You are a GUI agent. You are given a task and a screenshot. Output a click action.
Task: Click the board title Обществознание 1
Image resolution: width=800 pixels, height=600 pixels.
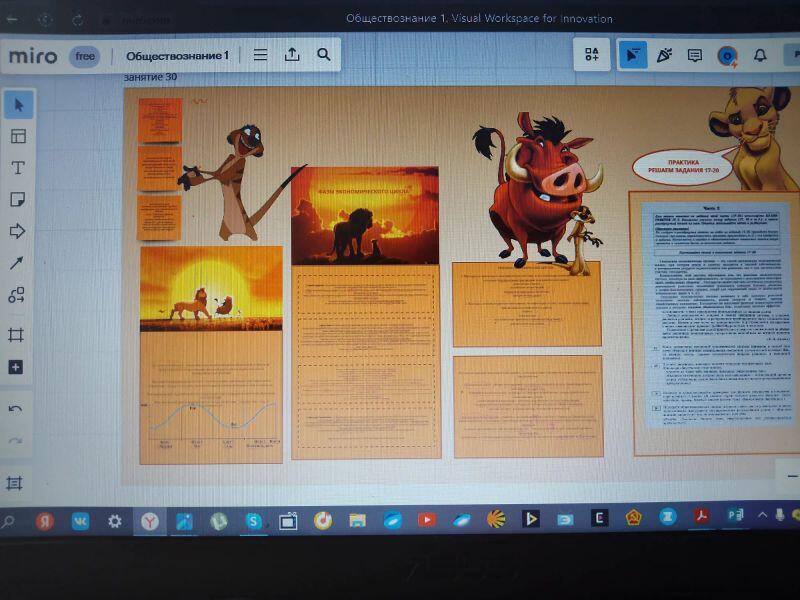tap(177, 56)
